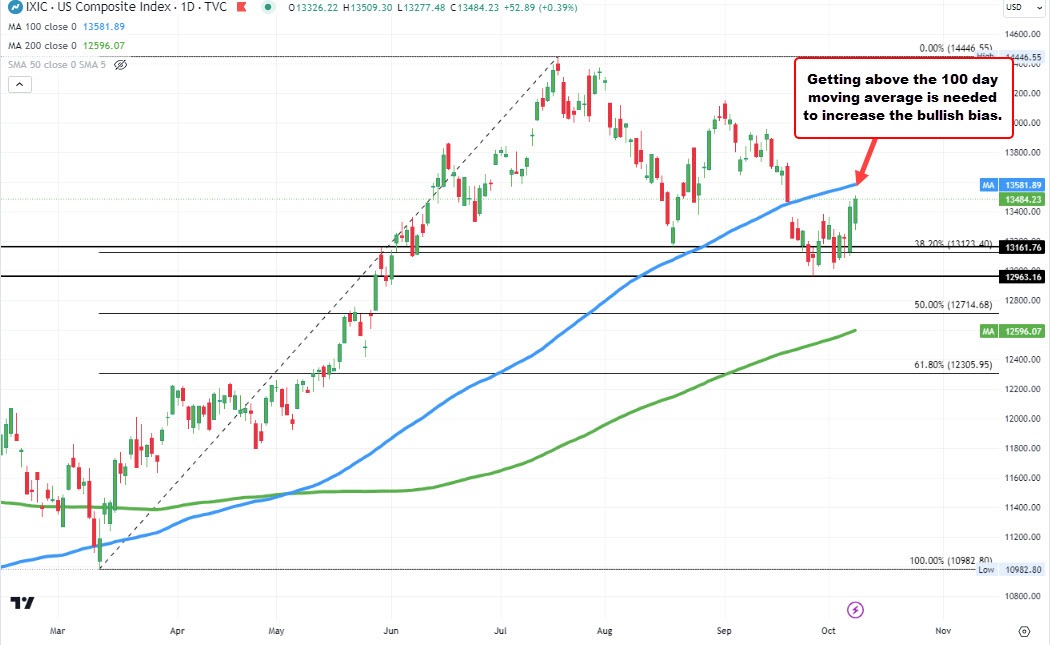This screenshot has height=645, width=1050.
Task: Click the 10800.00 price axis label
Action: point(1023,596)
